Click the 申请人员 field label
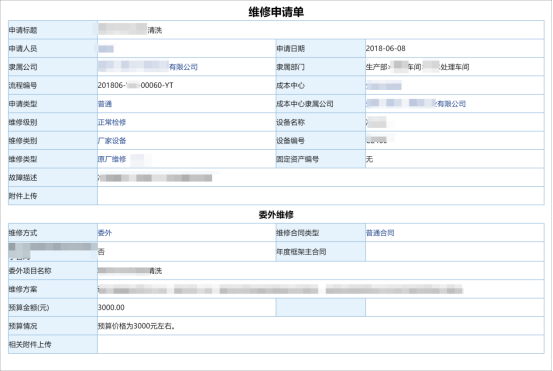Screen dimensions: 553x371 (23, 48)
